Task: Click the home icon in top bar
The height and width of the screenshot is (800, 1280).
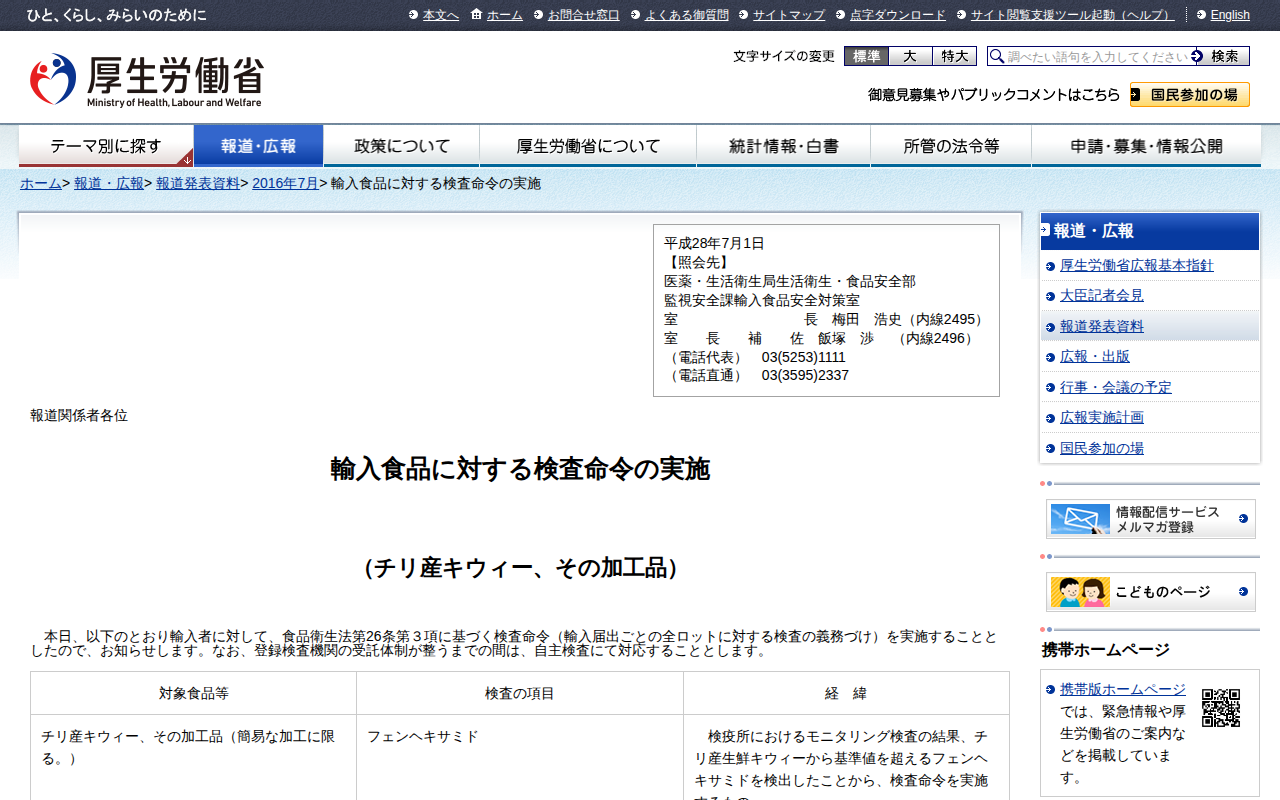Action: (x=476, y=14)
